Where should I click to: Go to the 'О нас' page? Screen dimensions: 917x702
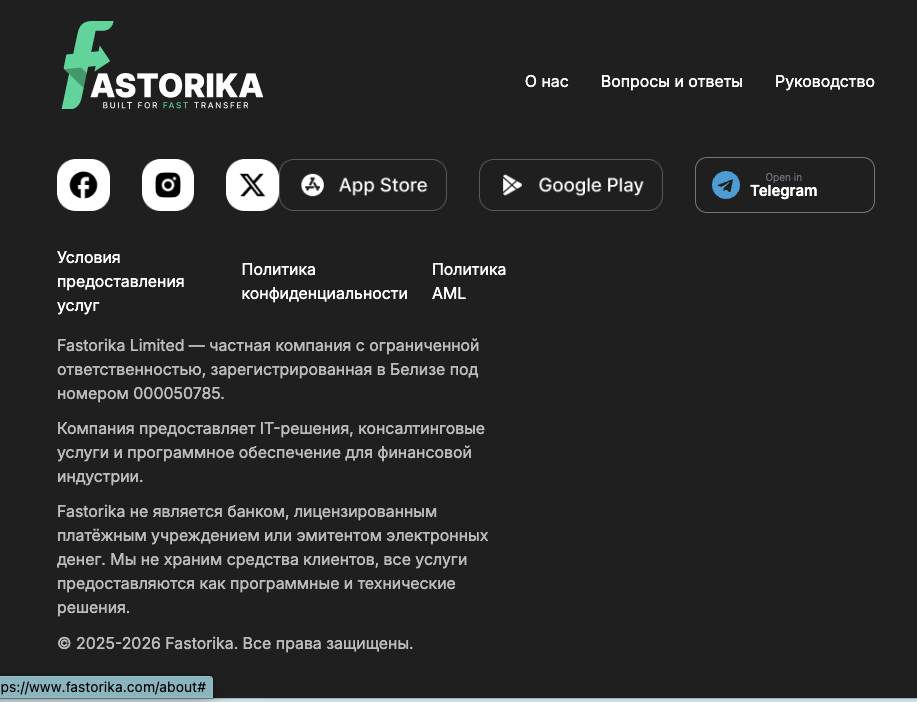(546, 81)
